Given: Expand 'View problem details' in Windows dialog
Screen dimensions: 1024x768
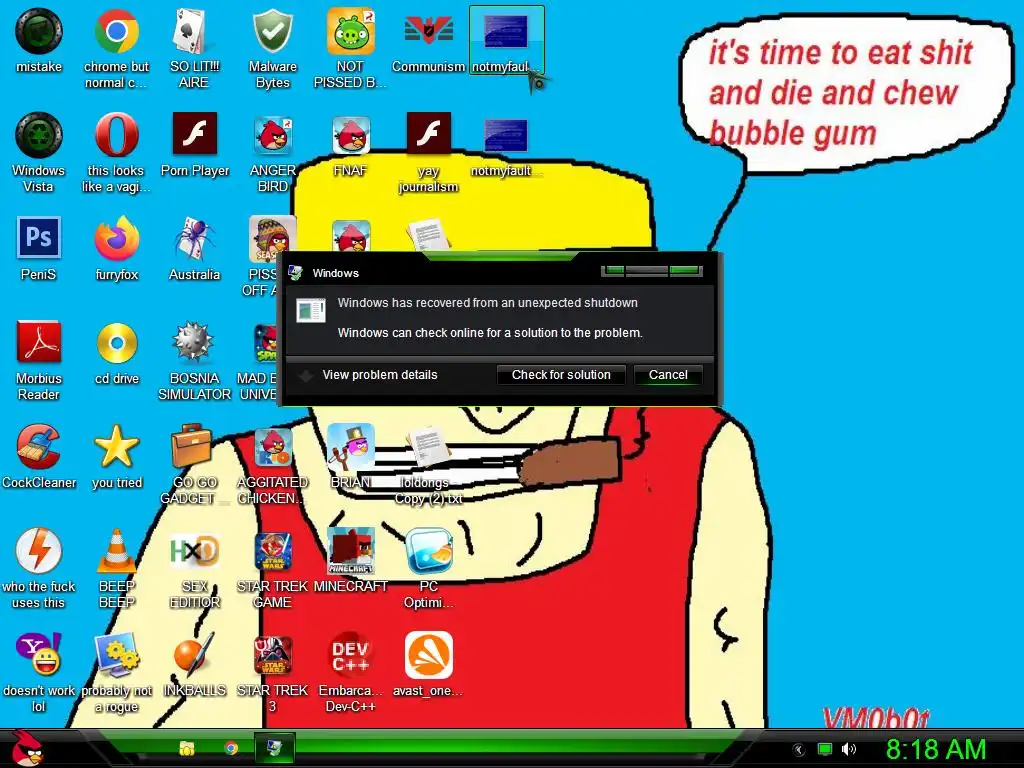Looking at the screenshot, I should 369,375.
